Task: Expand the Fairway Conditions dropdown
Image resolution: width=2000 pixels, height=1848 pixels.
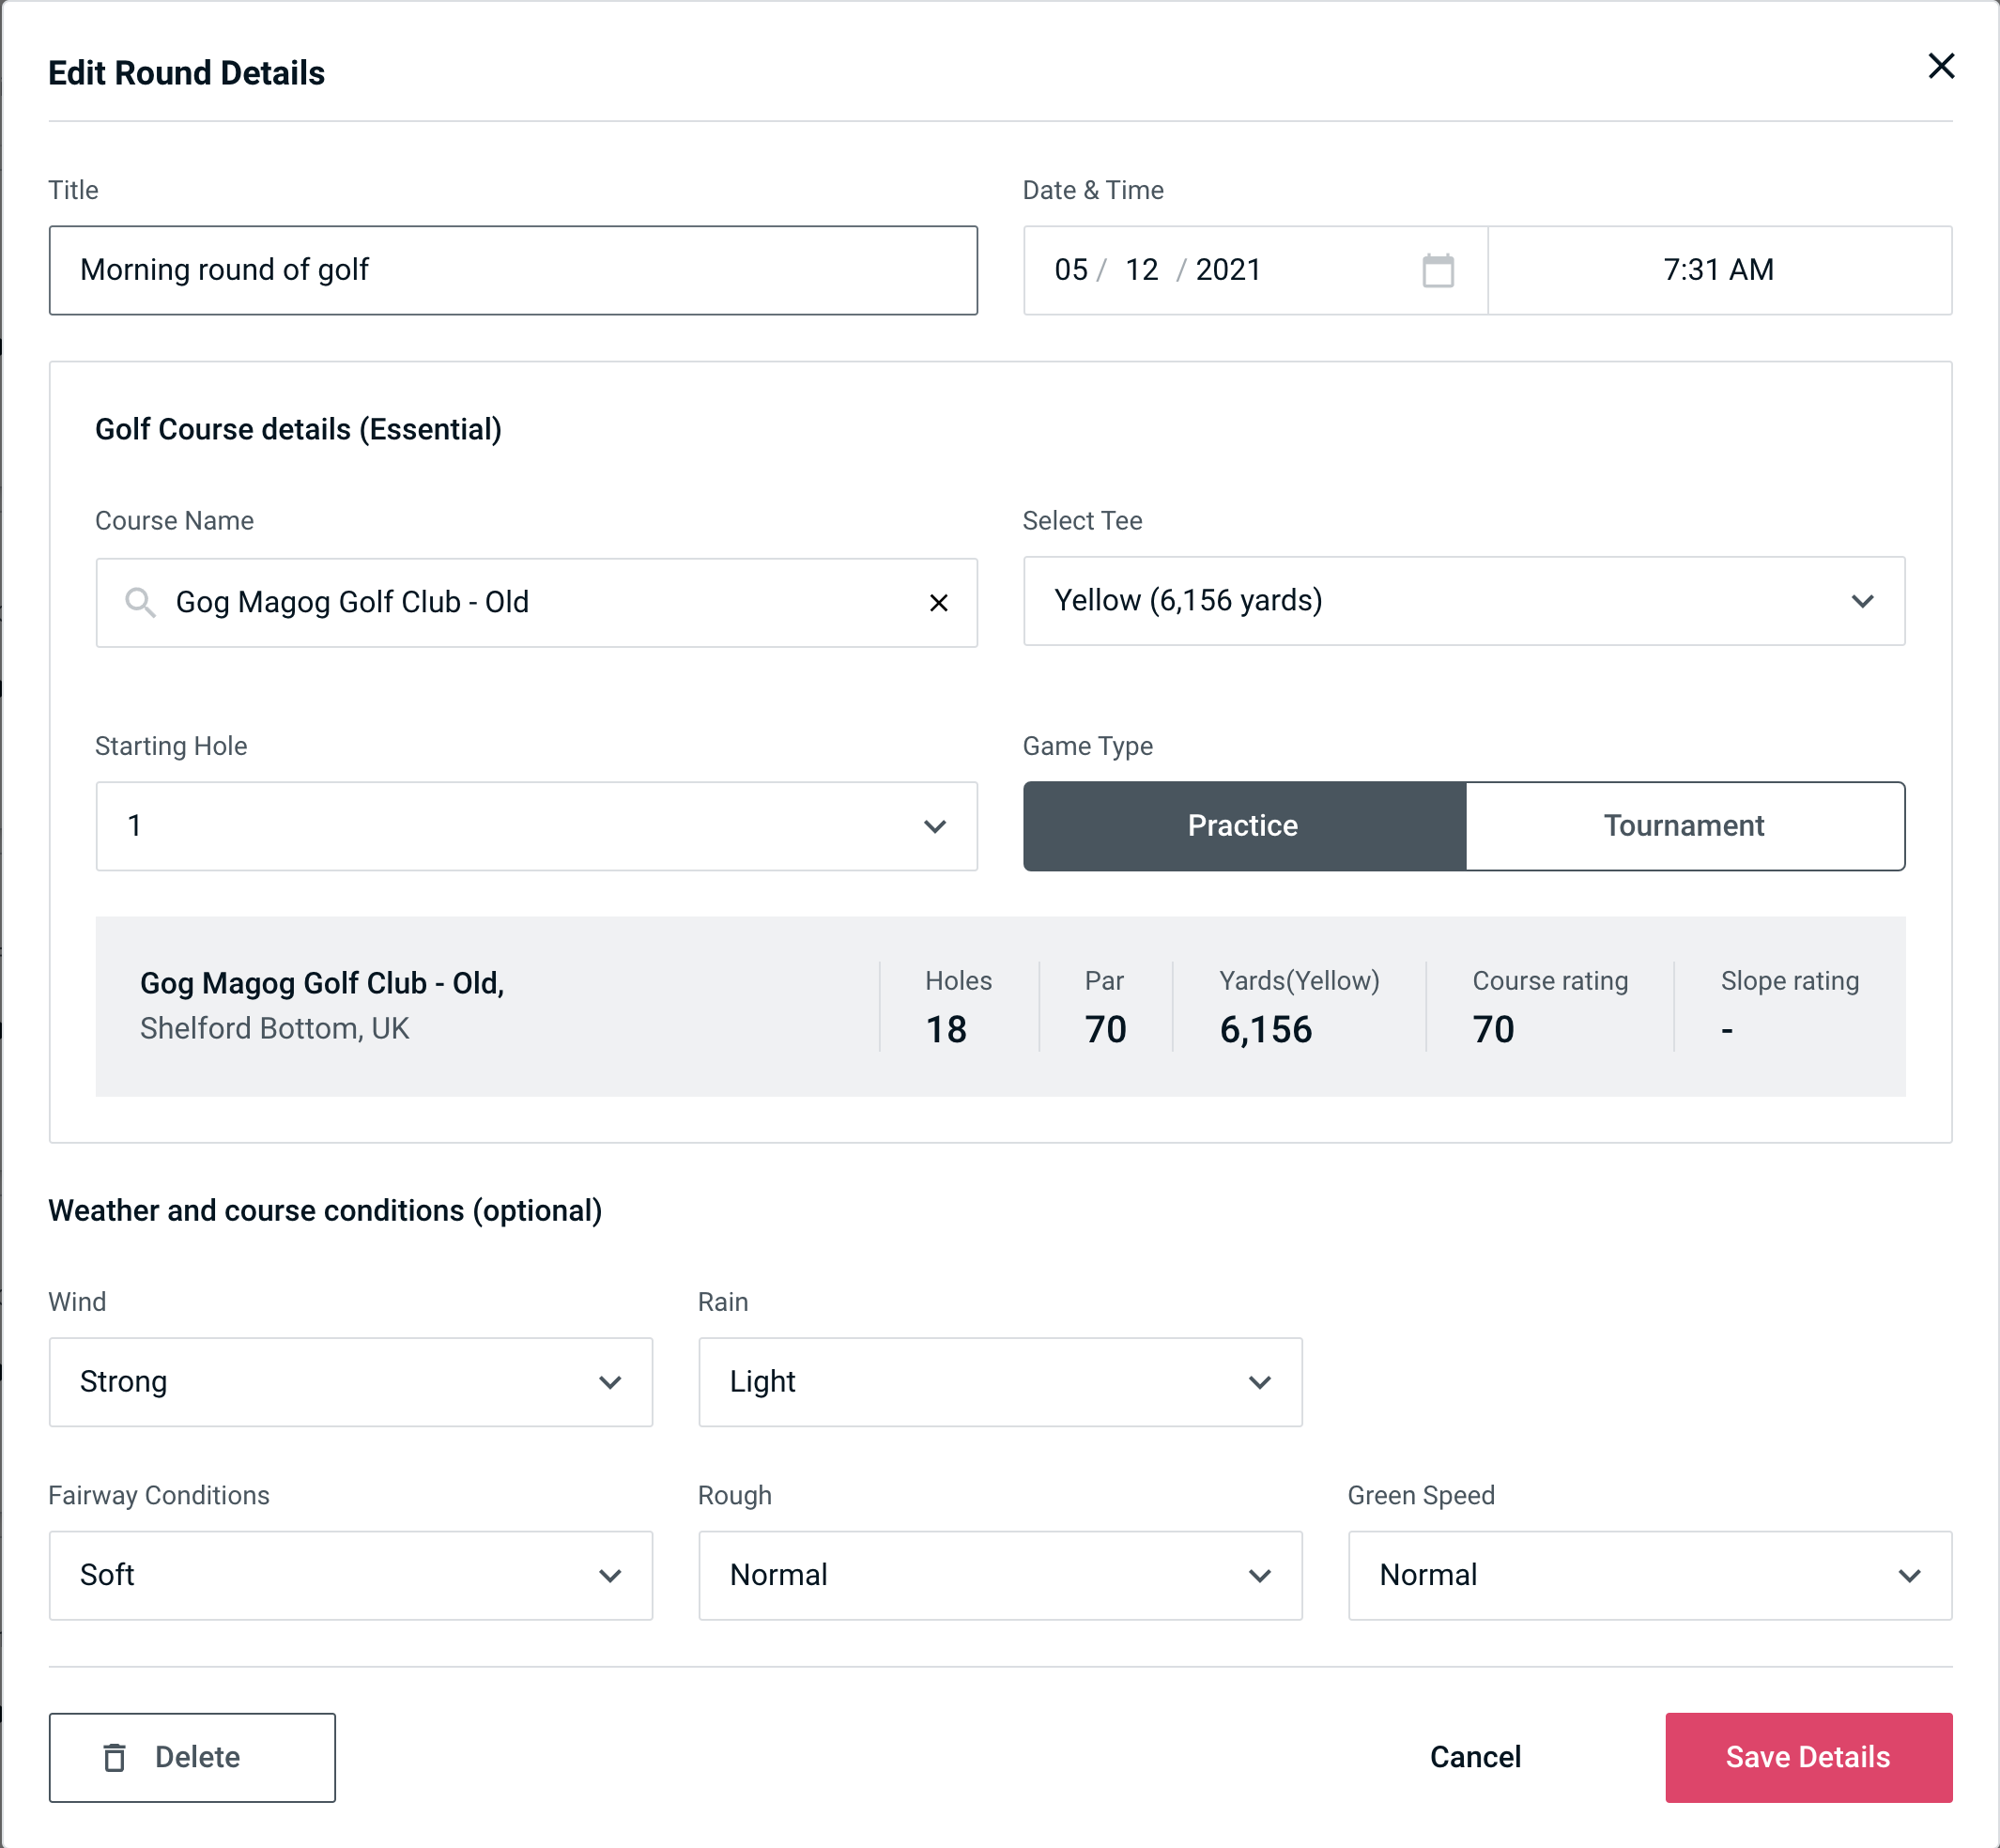Action: point(350,1575)
